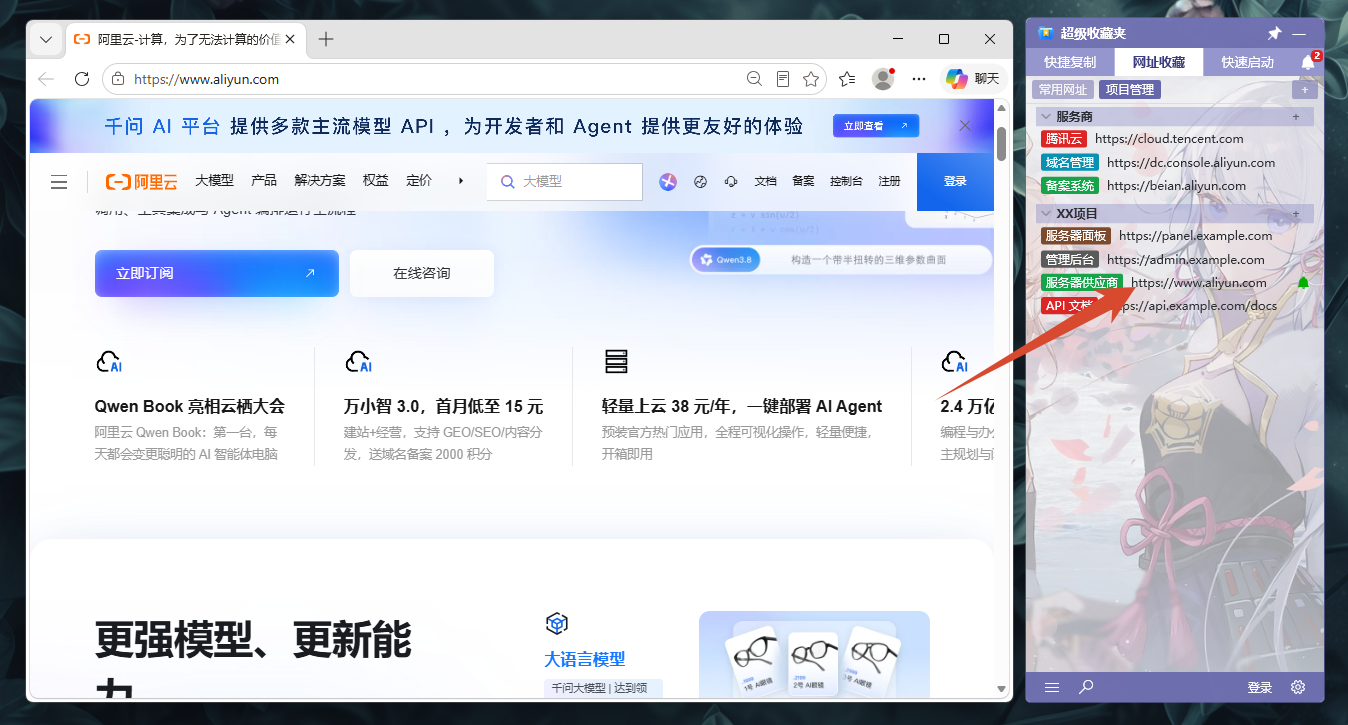This screenshot has height=725, width=1348.
Task: Click the headset support icon in Aliyun header
Action: (731, 181)
